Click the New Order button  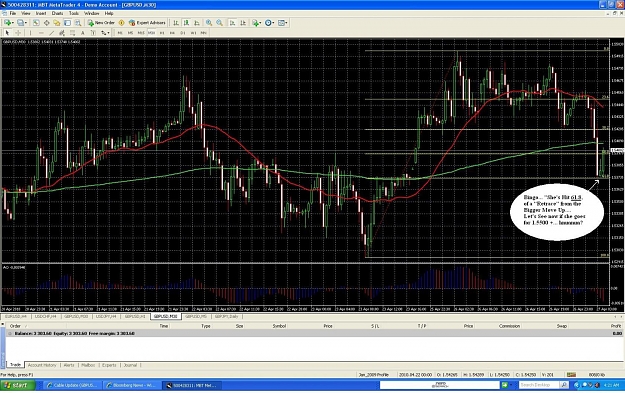(x=101, y=23)
